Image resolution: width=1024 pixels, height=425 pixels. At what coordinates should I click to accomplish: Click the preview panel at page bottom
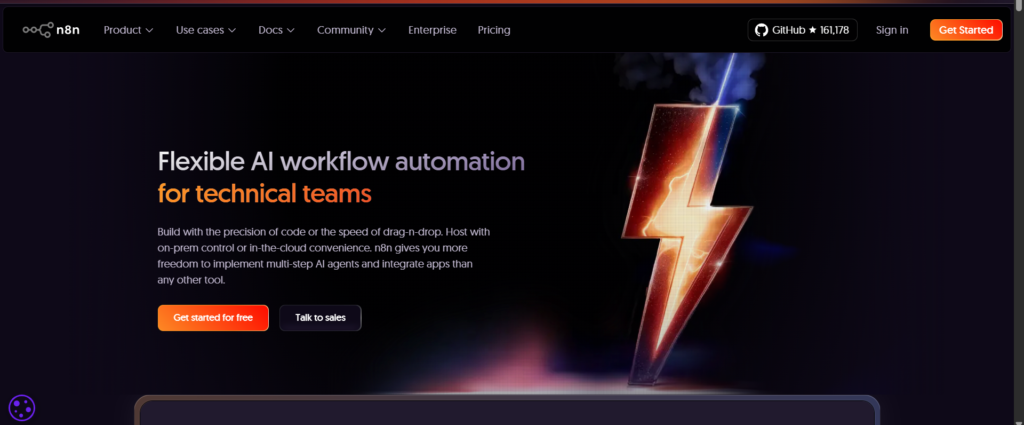point(506,411)
